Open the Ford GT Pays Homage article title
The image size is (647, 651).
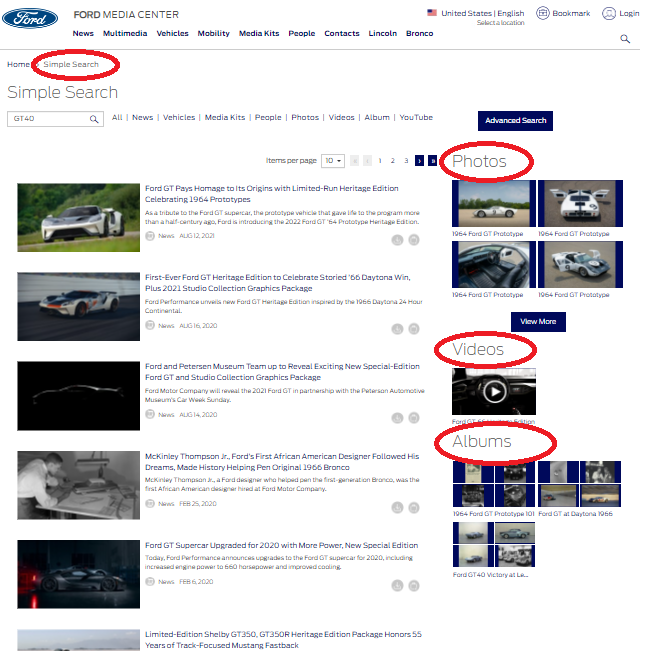coord(271,194)
